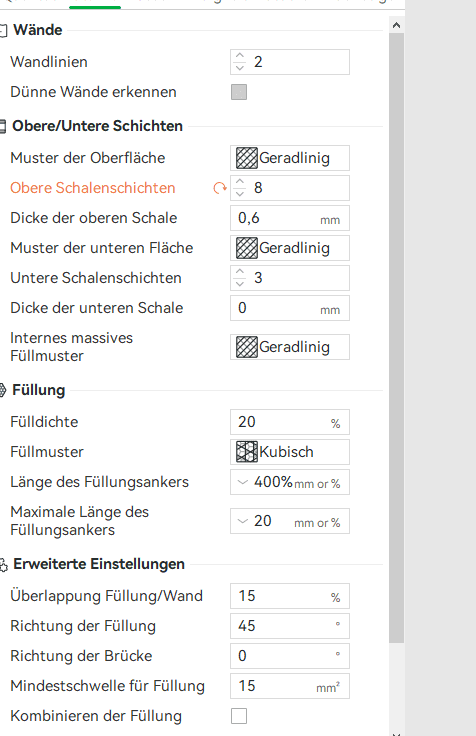
Task: Open Muster der unteren Fläche dropdown
Action: [290, 248]
